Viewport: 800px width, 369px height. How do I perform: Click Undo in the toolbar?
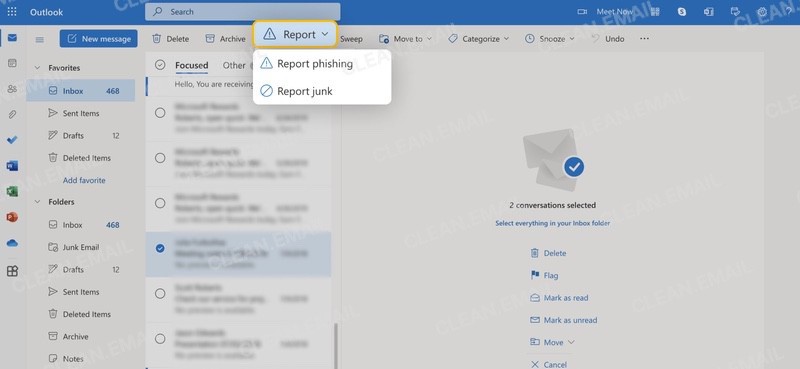(x=607, y=39)
